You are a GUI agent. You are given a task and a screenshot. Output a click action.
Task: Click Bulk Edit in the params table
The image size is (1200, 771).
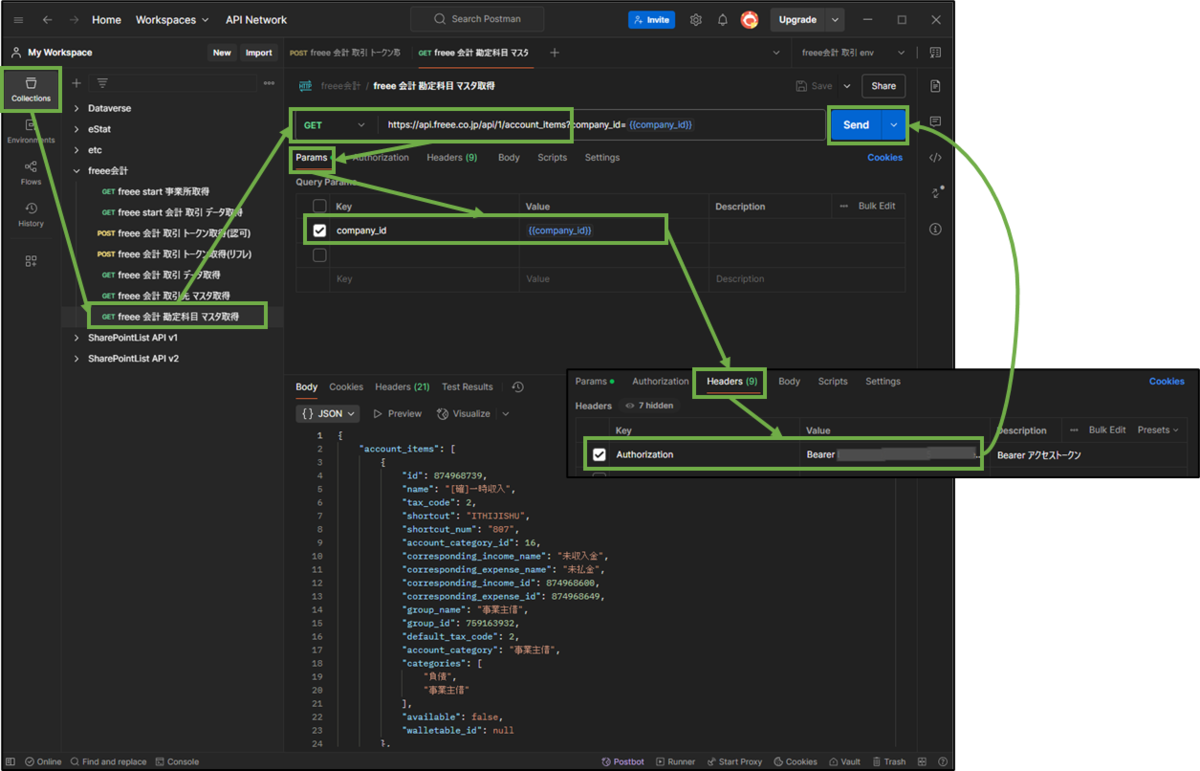pyautogui.click(x=877, y=206)
